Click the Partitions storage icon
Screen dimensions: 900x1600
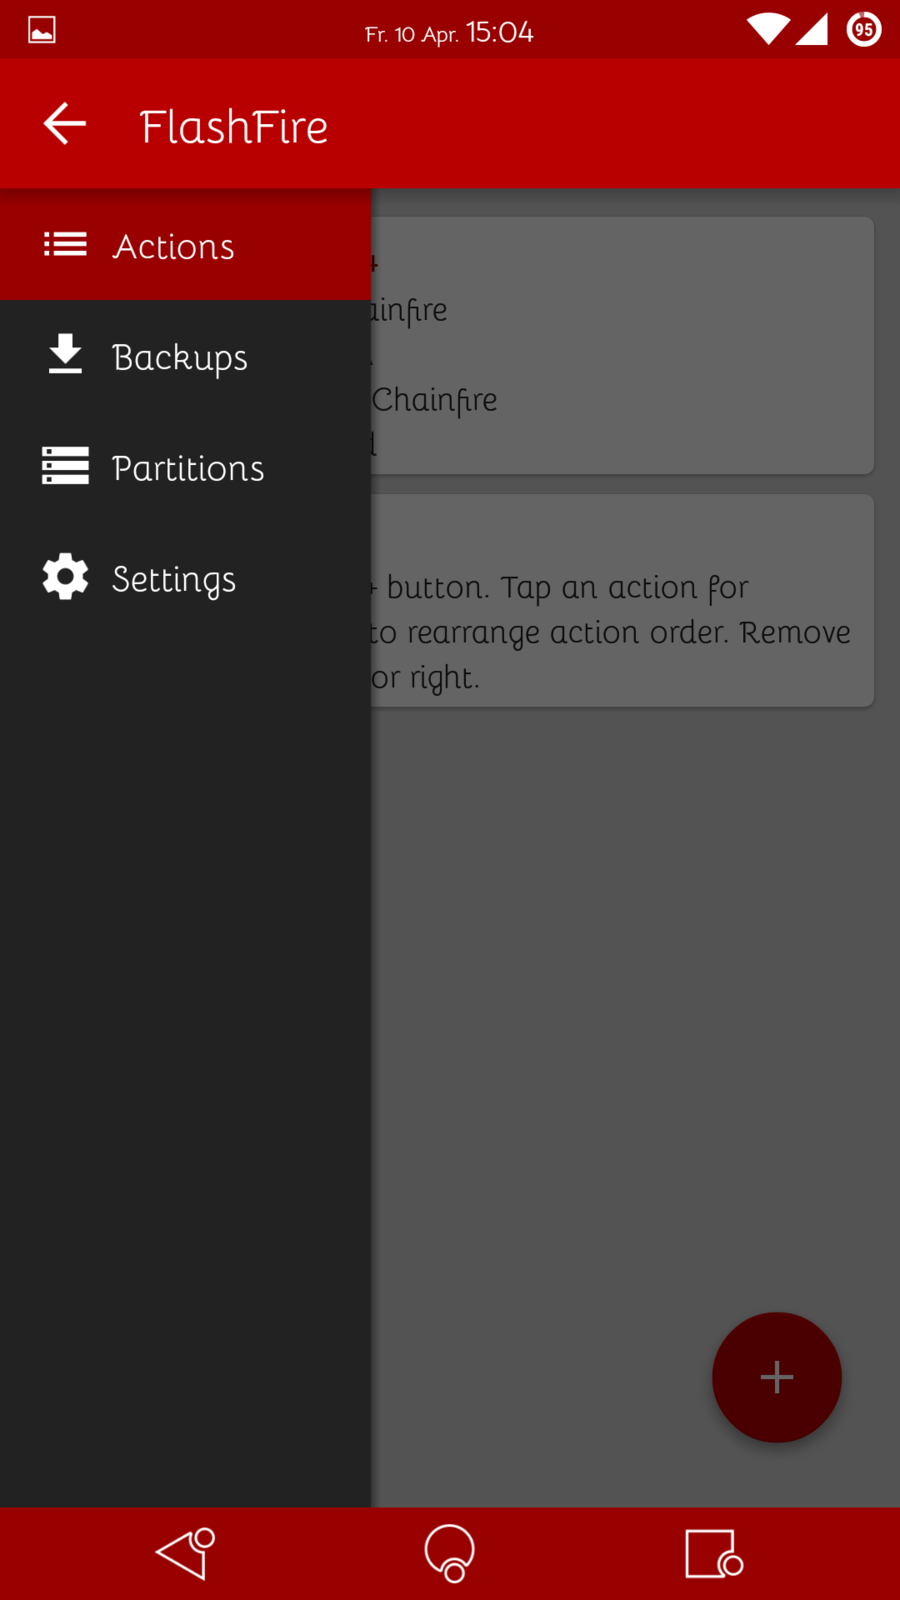click(x=65, y=466)
